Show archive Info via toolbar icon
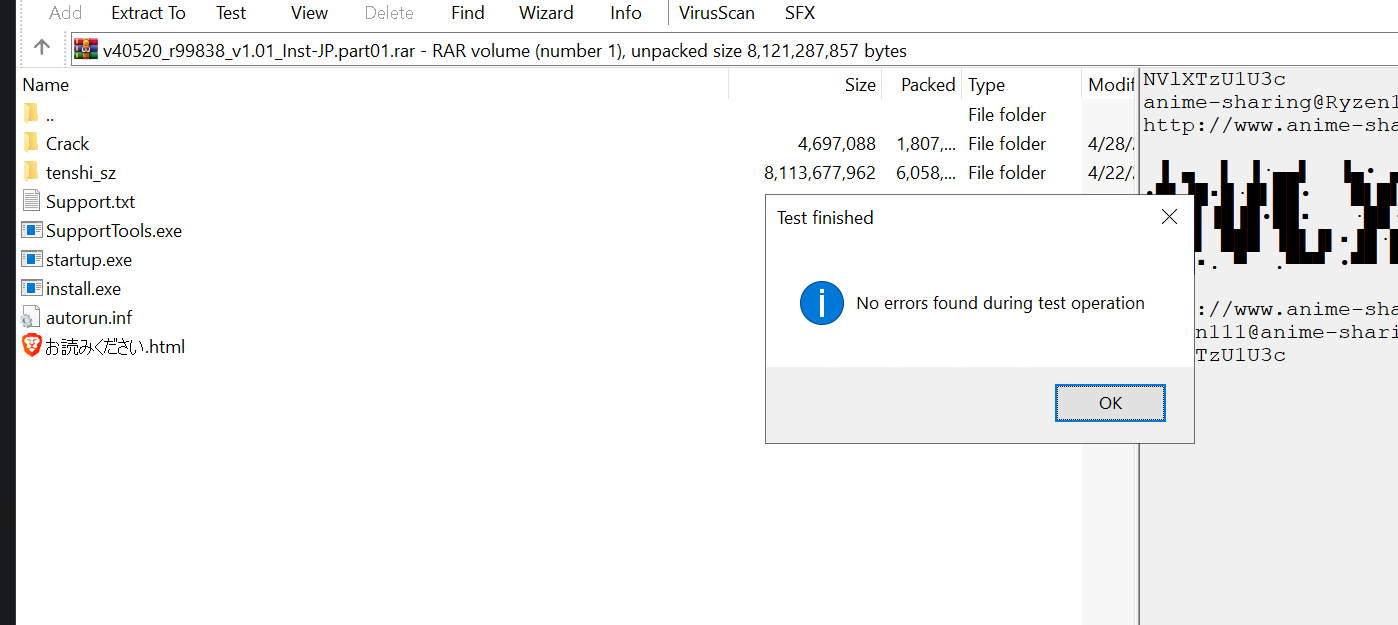 pos(625,12)
